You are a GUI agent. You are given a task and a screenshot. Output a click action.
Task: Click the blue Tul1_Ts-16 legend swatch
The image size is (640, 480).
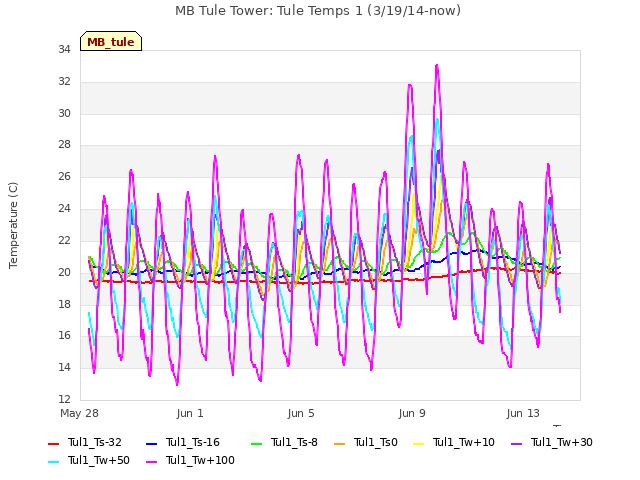pos(151,443)
